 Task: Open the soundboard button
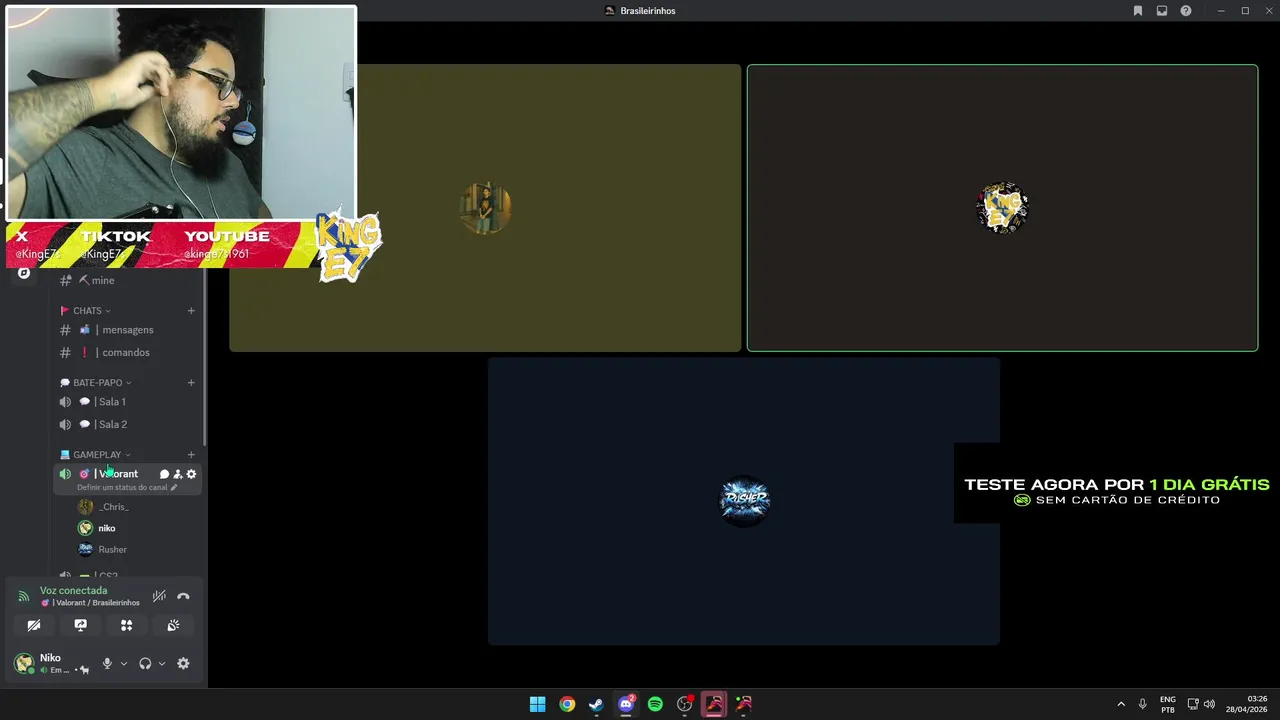[x=173, y=625]
